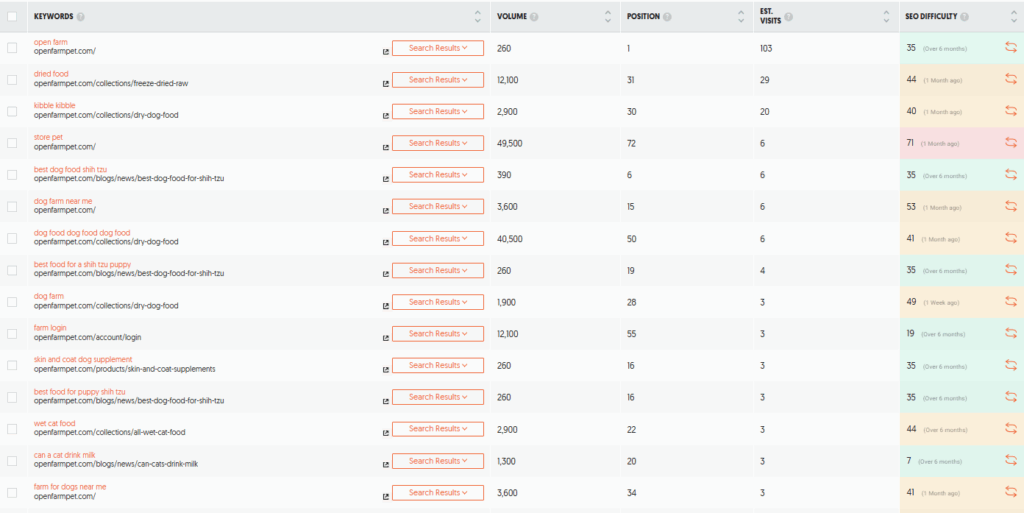Open the 'best food for a shih tzu puppy' keyword
This screenshot has width=1024, height=513.
click(x=82, y=264)
